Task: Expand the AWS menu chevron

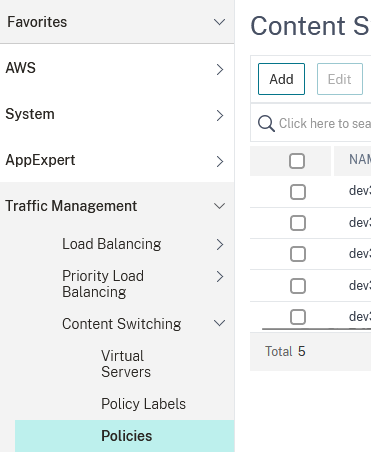Action: point(220,69)
